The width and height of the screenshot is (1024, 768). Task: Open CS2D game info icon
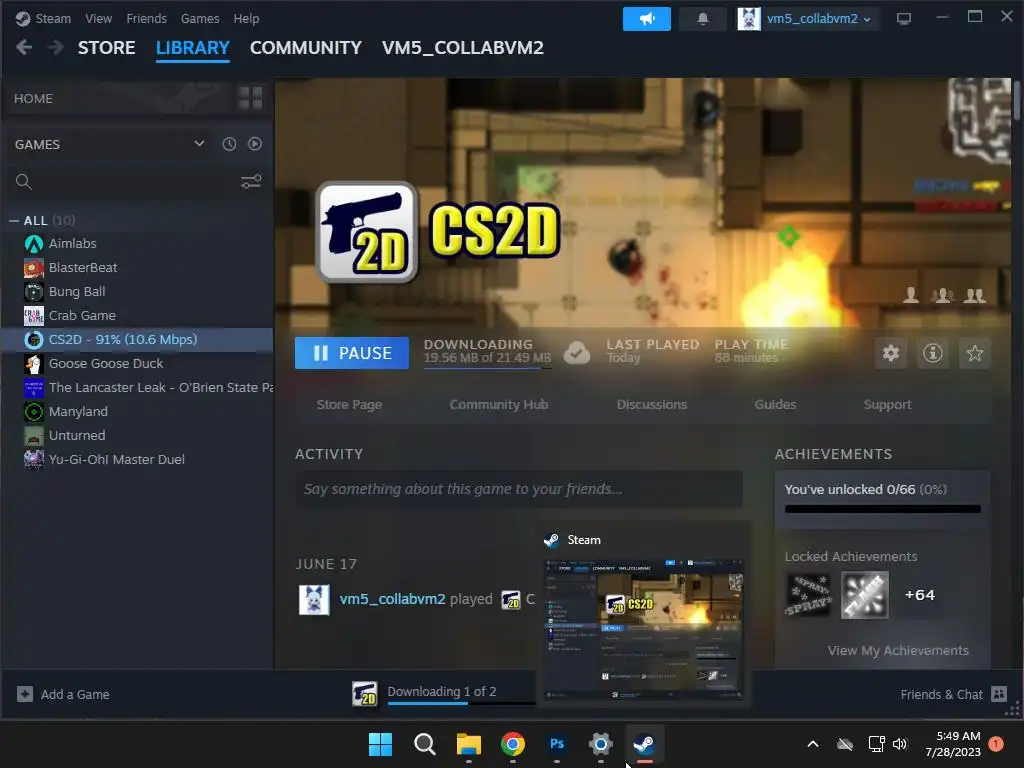pos(933,353)
